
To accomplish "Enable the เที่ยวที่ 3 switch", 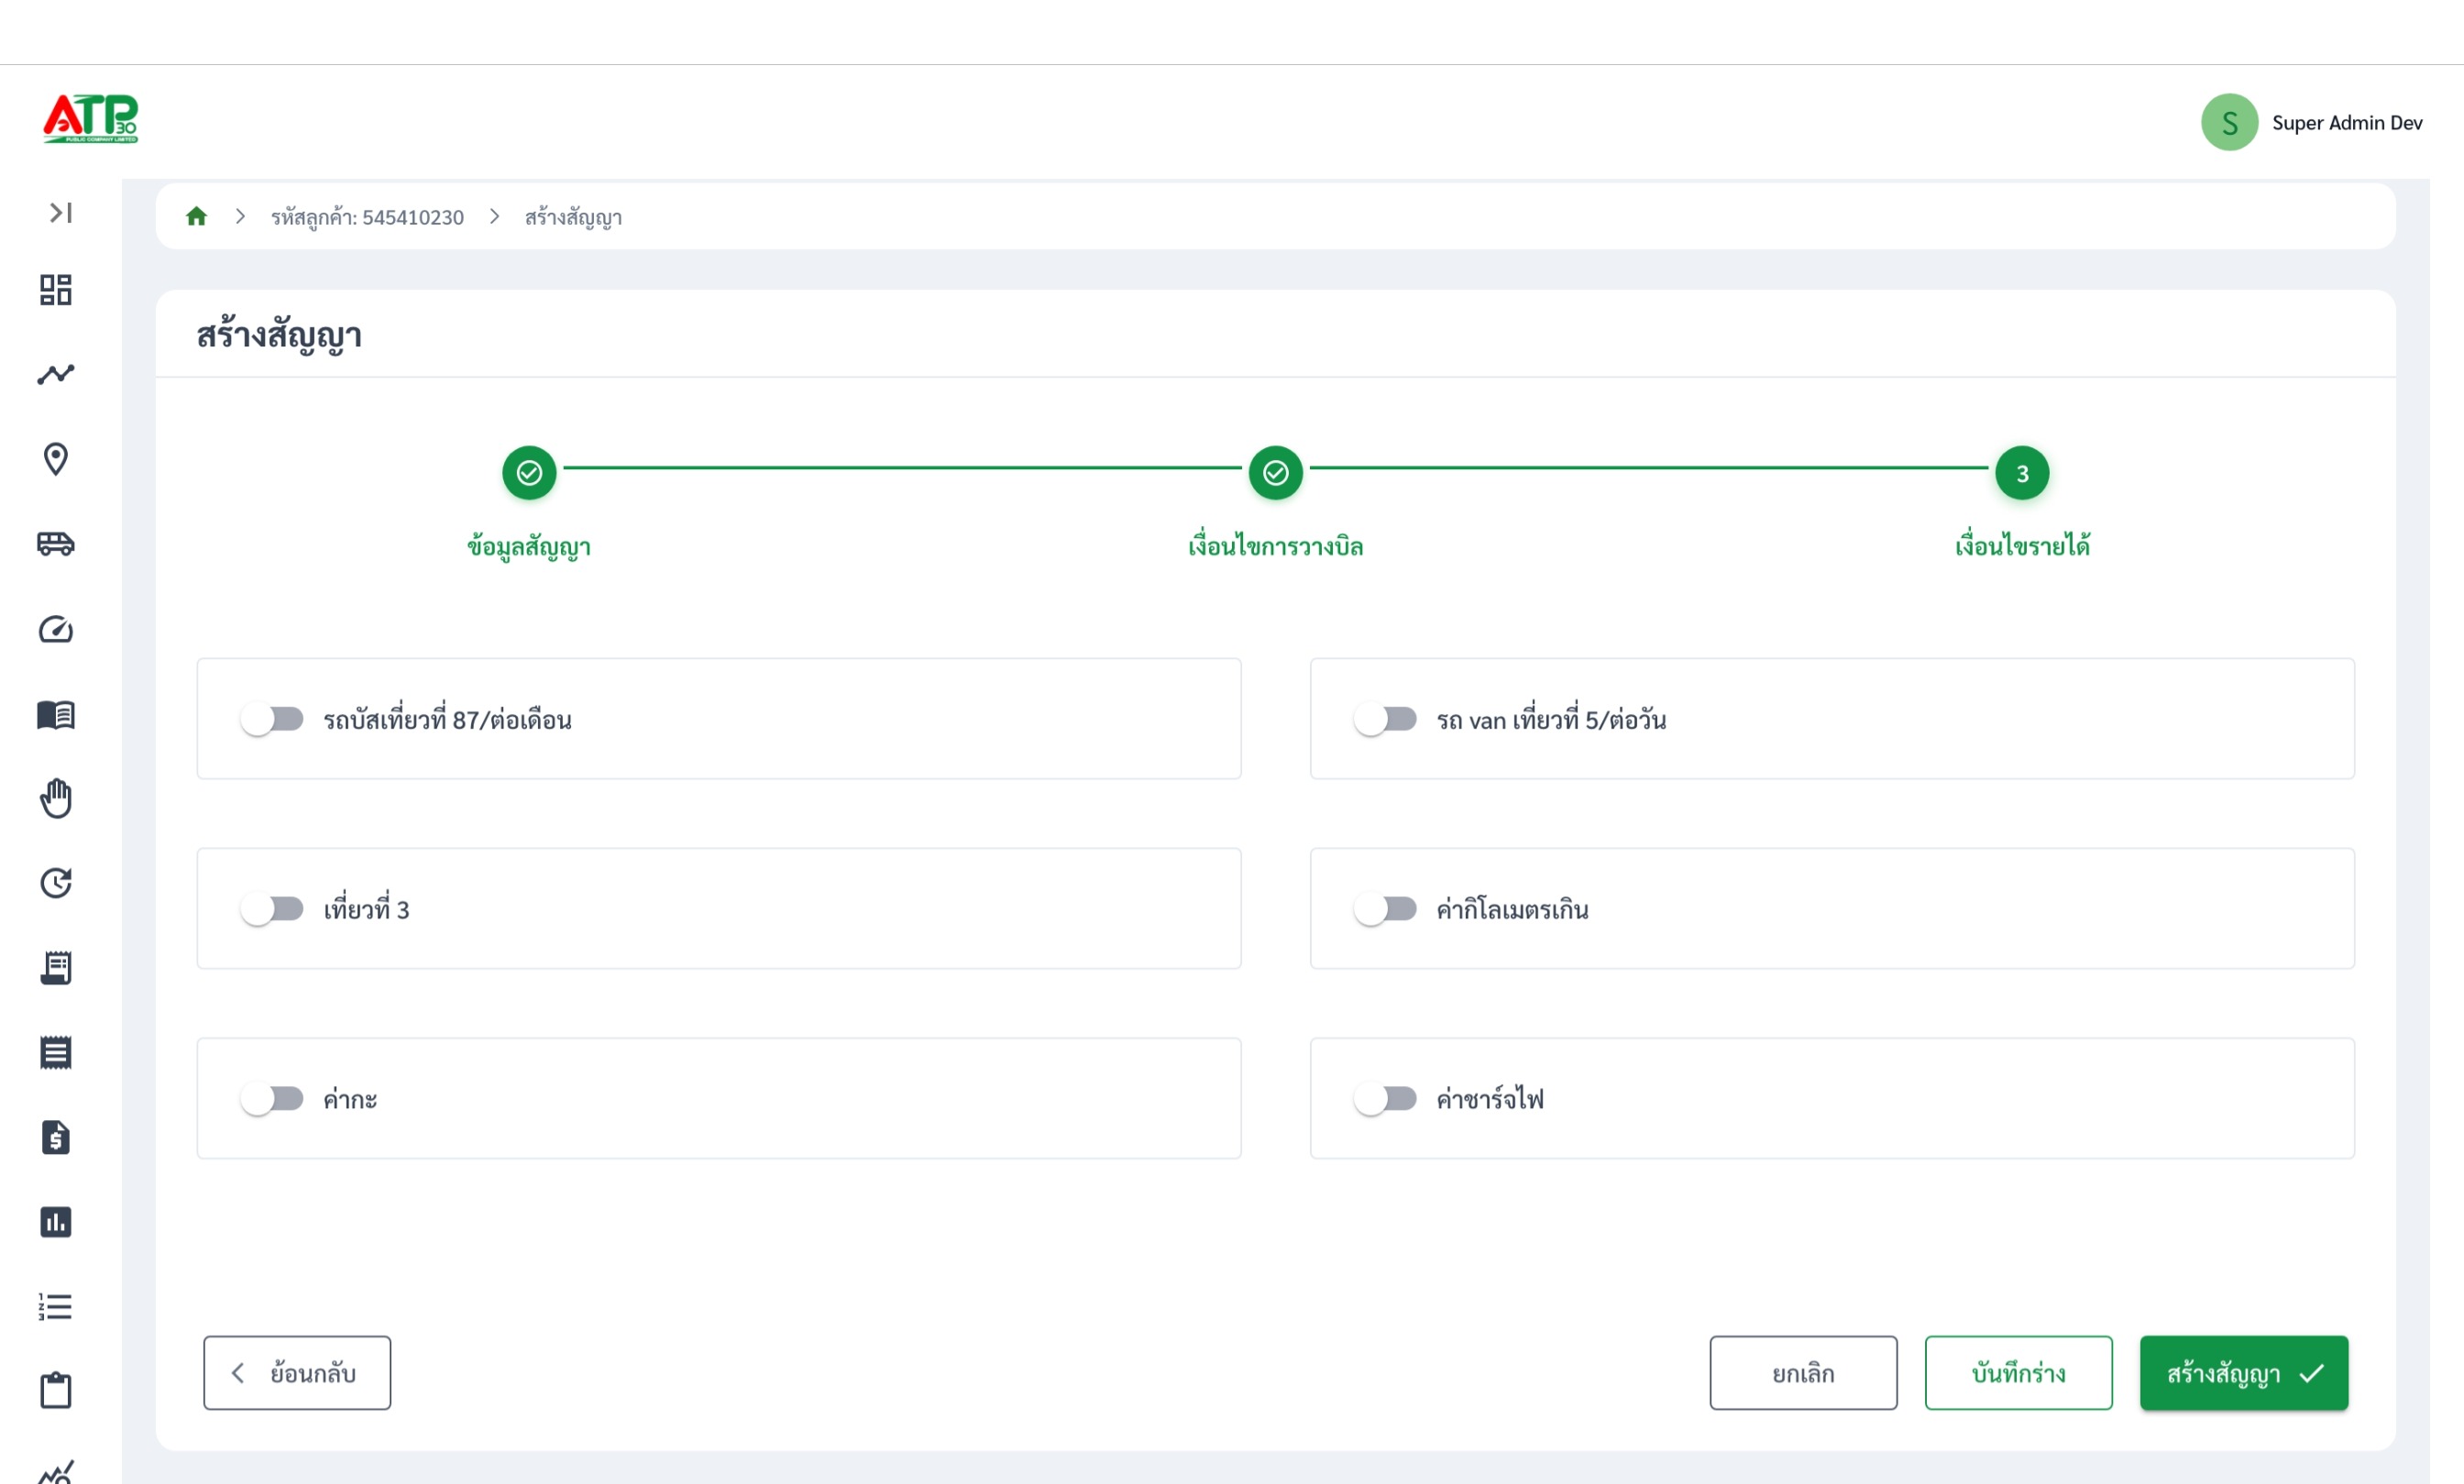I will (x=271, y=909).
